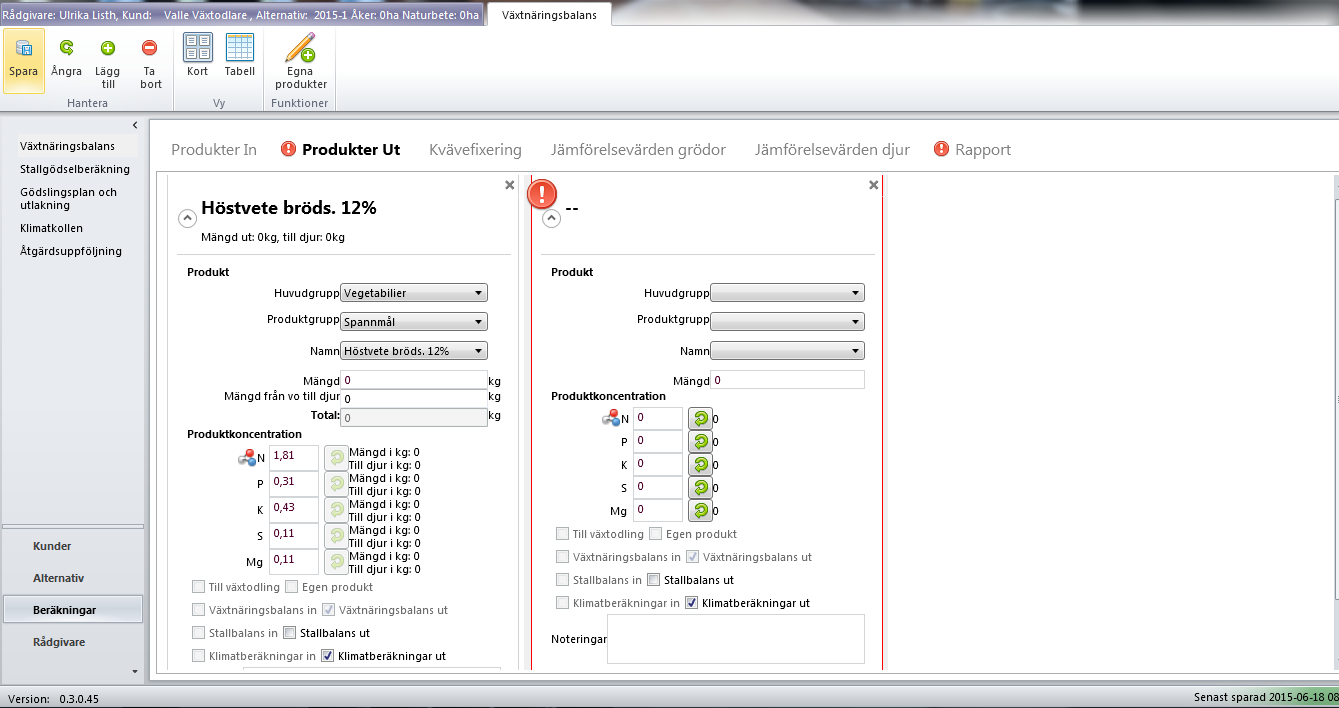Open empty Huvudgrupp dropdown in second card
The width and height of the screenshot is (1339, 708).
(x=787, y=293)
